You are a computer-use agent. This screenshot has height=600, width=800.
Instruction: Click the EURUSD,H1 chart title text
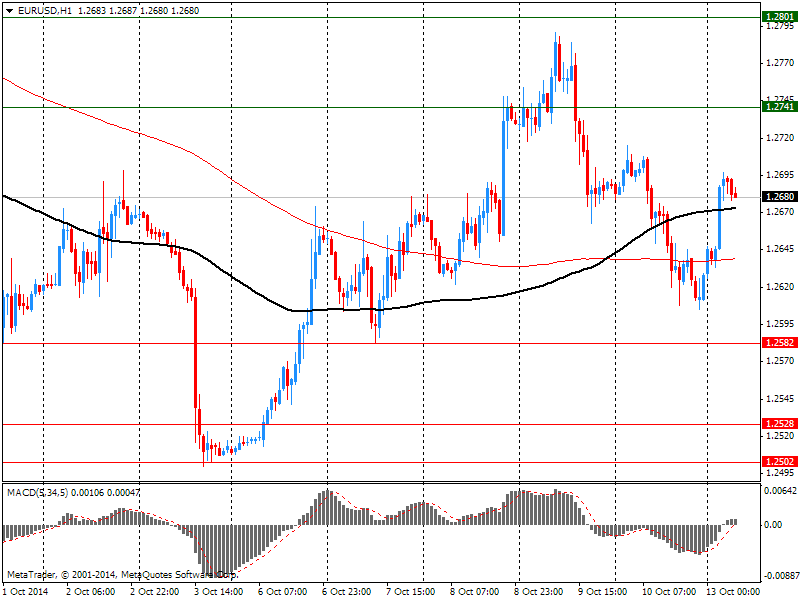click(44, 11)
